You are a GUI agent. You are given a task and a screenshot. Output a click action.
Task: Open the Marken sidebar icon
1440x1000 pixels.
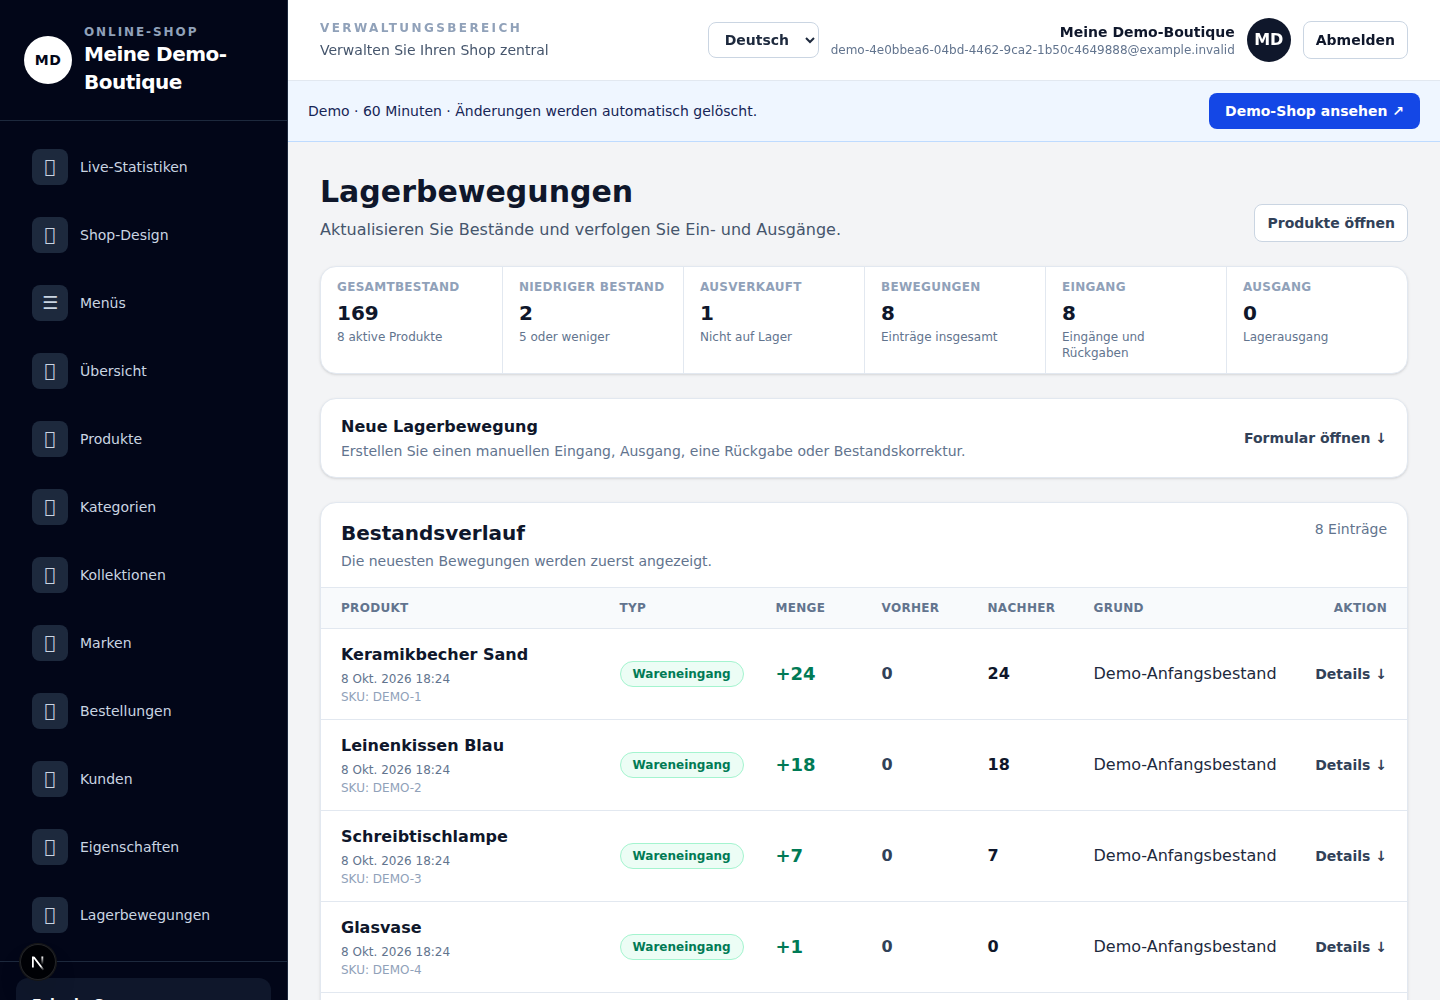tap(50, 643)
